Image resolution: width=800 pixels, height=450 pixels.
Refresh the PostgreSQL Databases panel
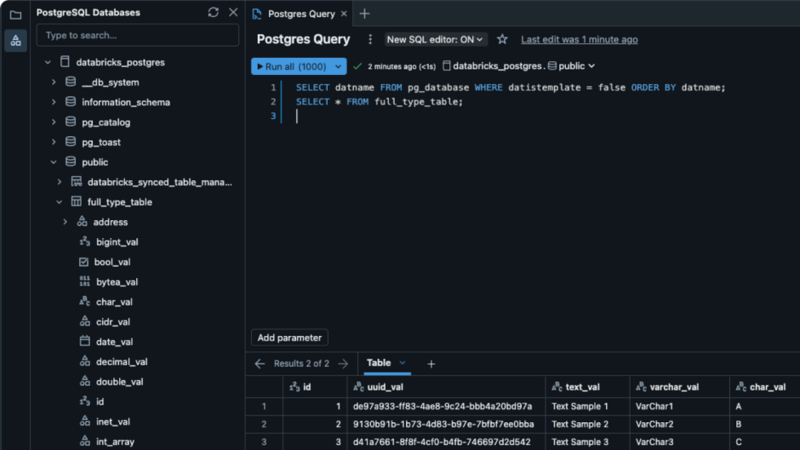[213, 12]
